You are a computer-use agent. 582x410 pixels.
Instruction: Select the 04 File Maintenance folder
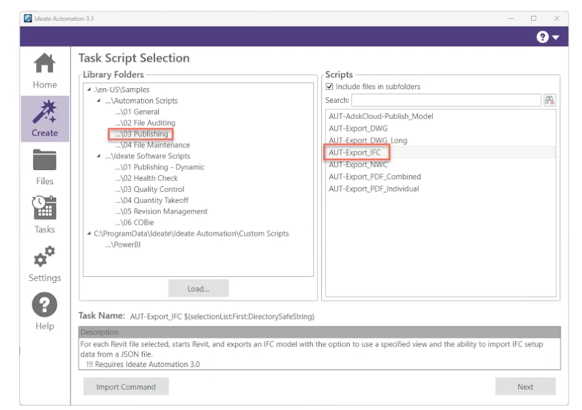tap(152, 145)
